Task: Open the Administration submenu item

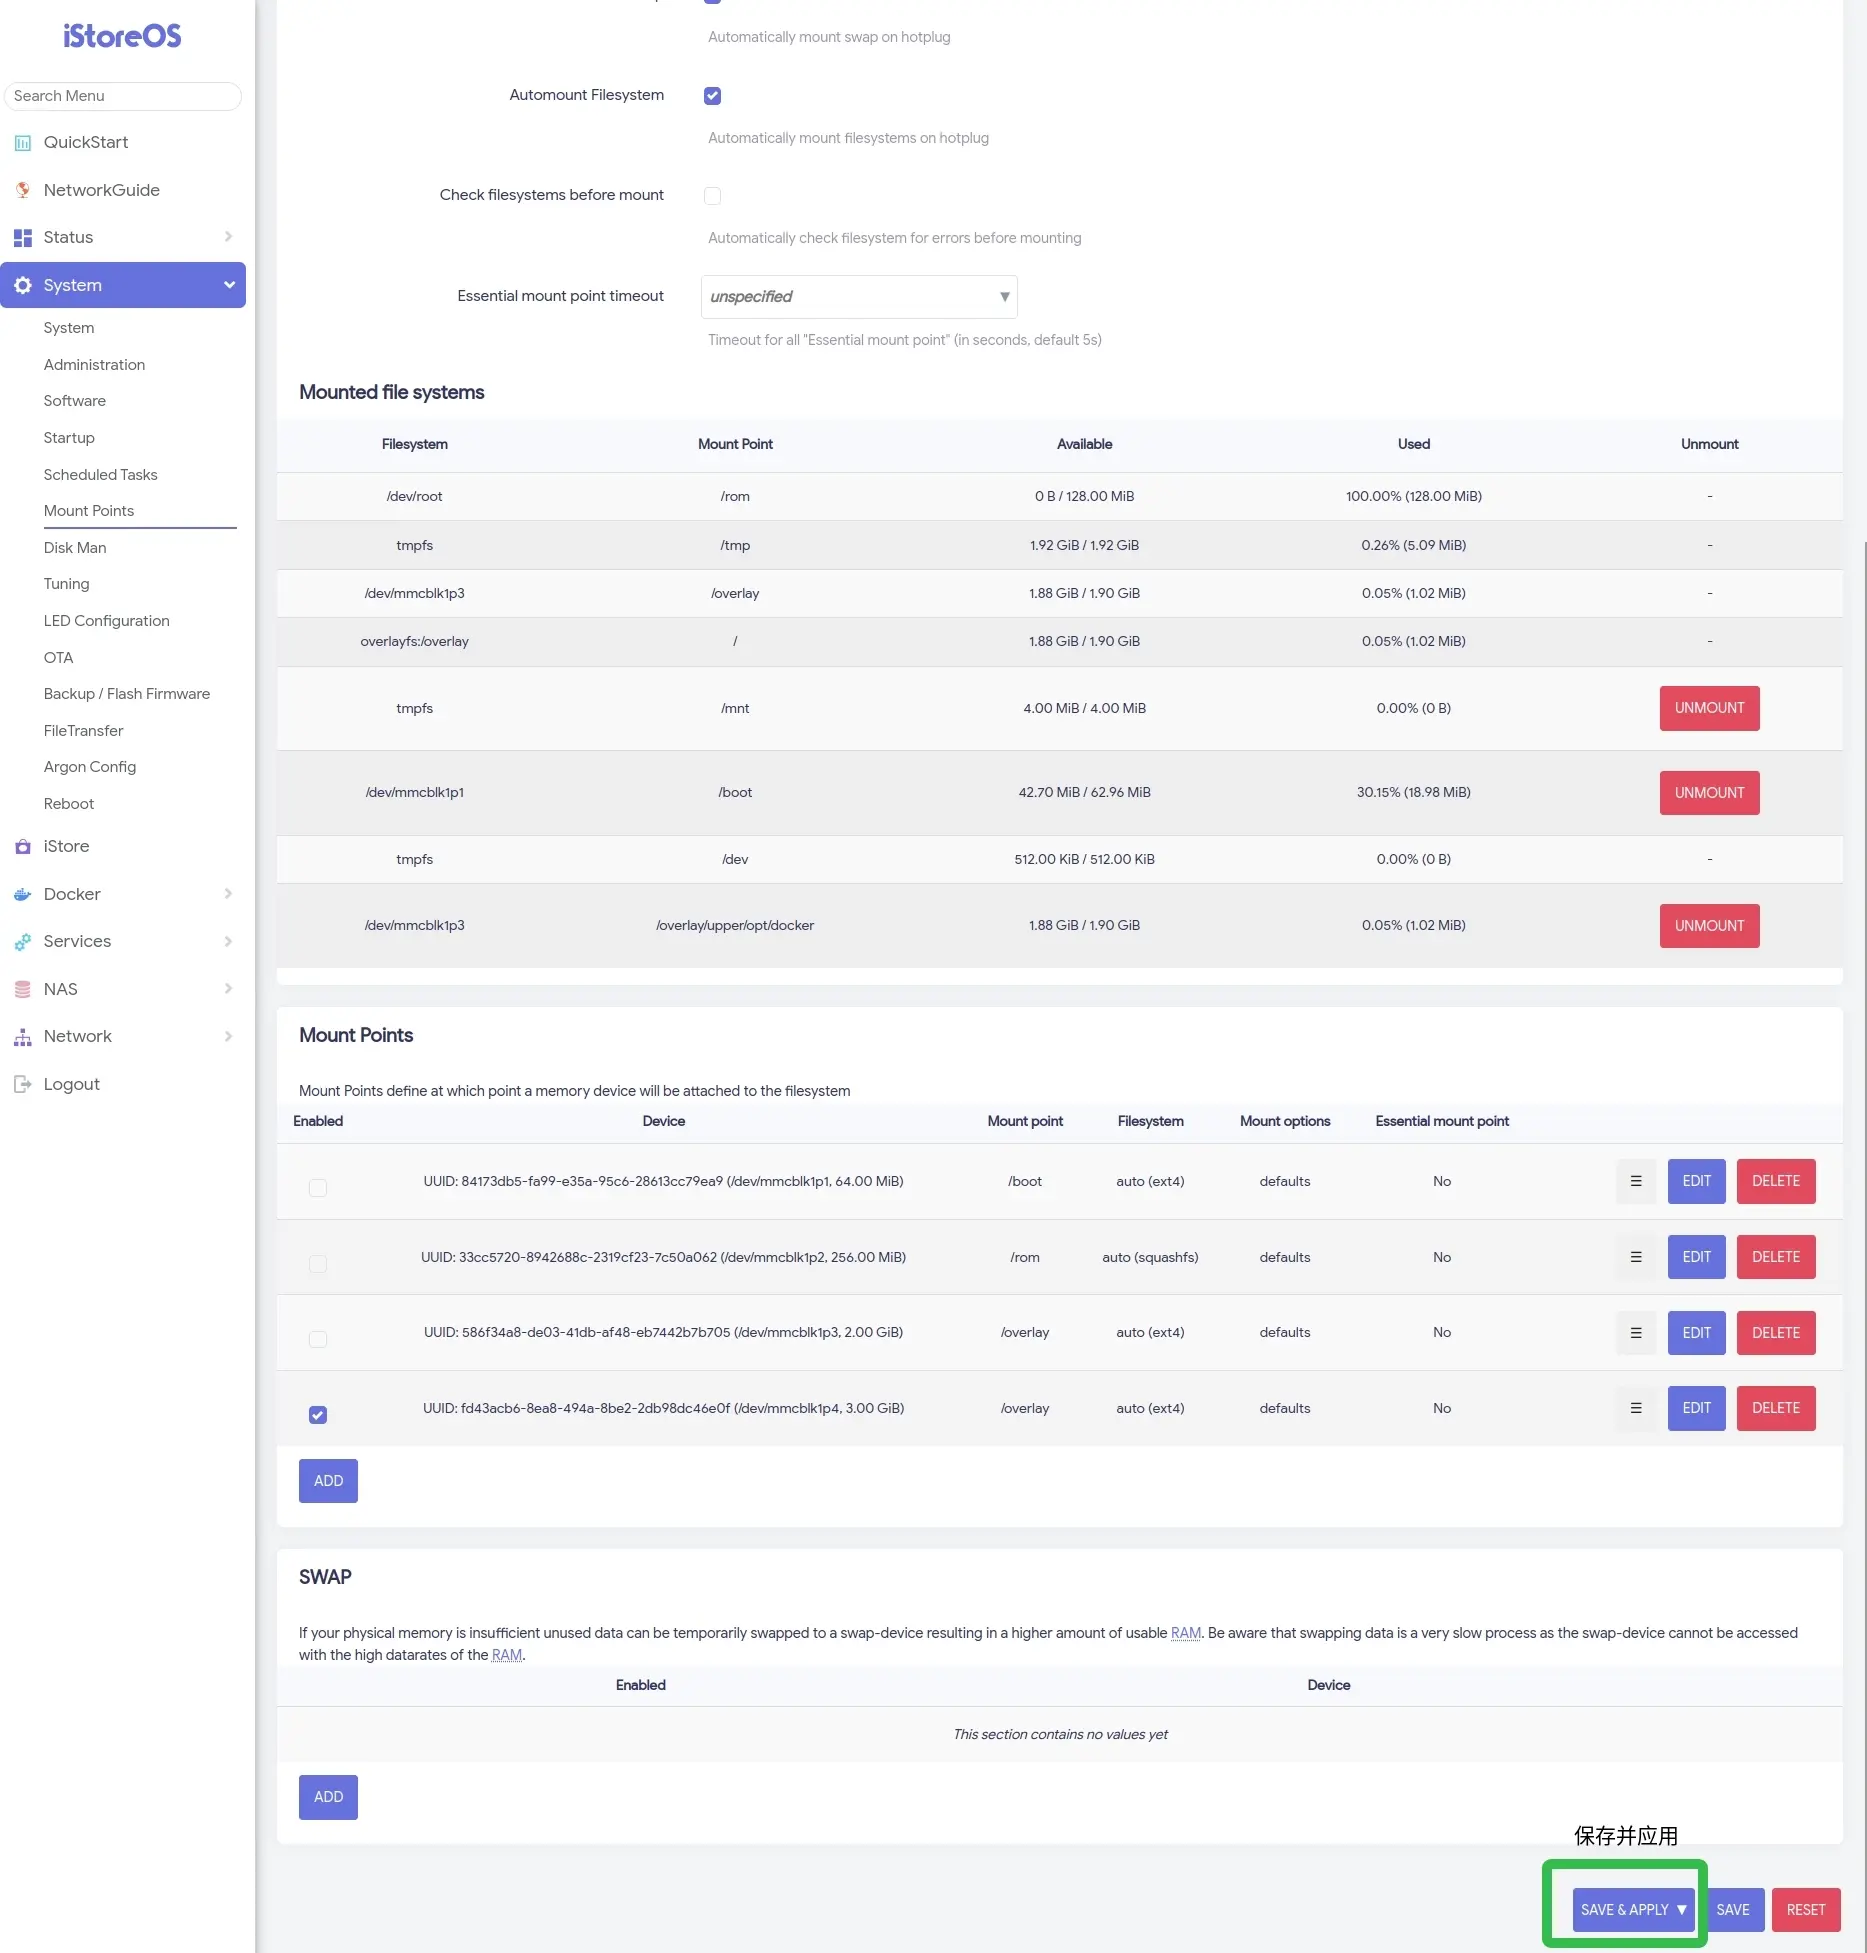Action: (x=94, y=365)
